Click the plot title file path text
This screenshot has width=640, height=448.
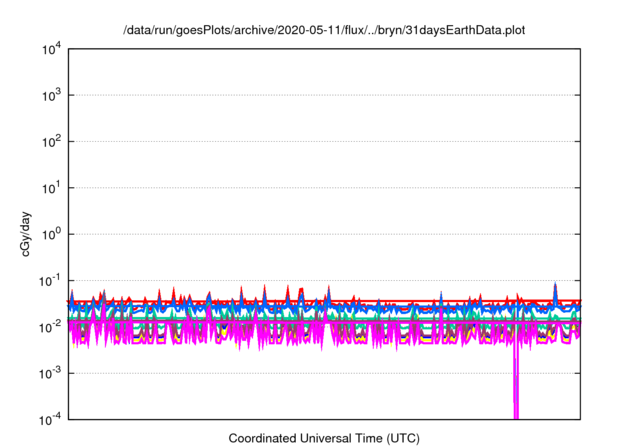(324, 30)
